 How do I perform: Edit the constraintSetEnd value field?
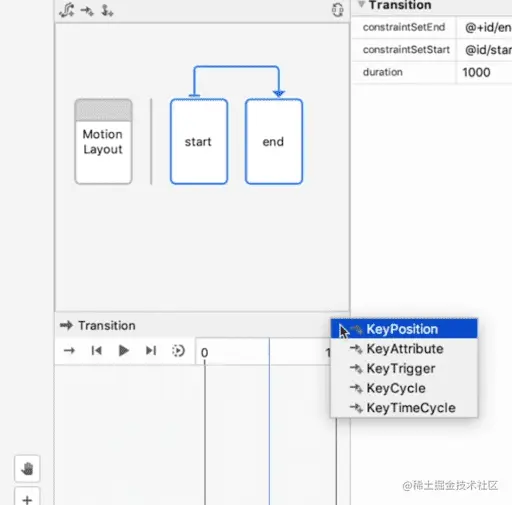484,27
